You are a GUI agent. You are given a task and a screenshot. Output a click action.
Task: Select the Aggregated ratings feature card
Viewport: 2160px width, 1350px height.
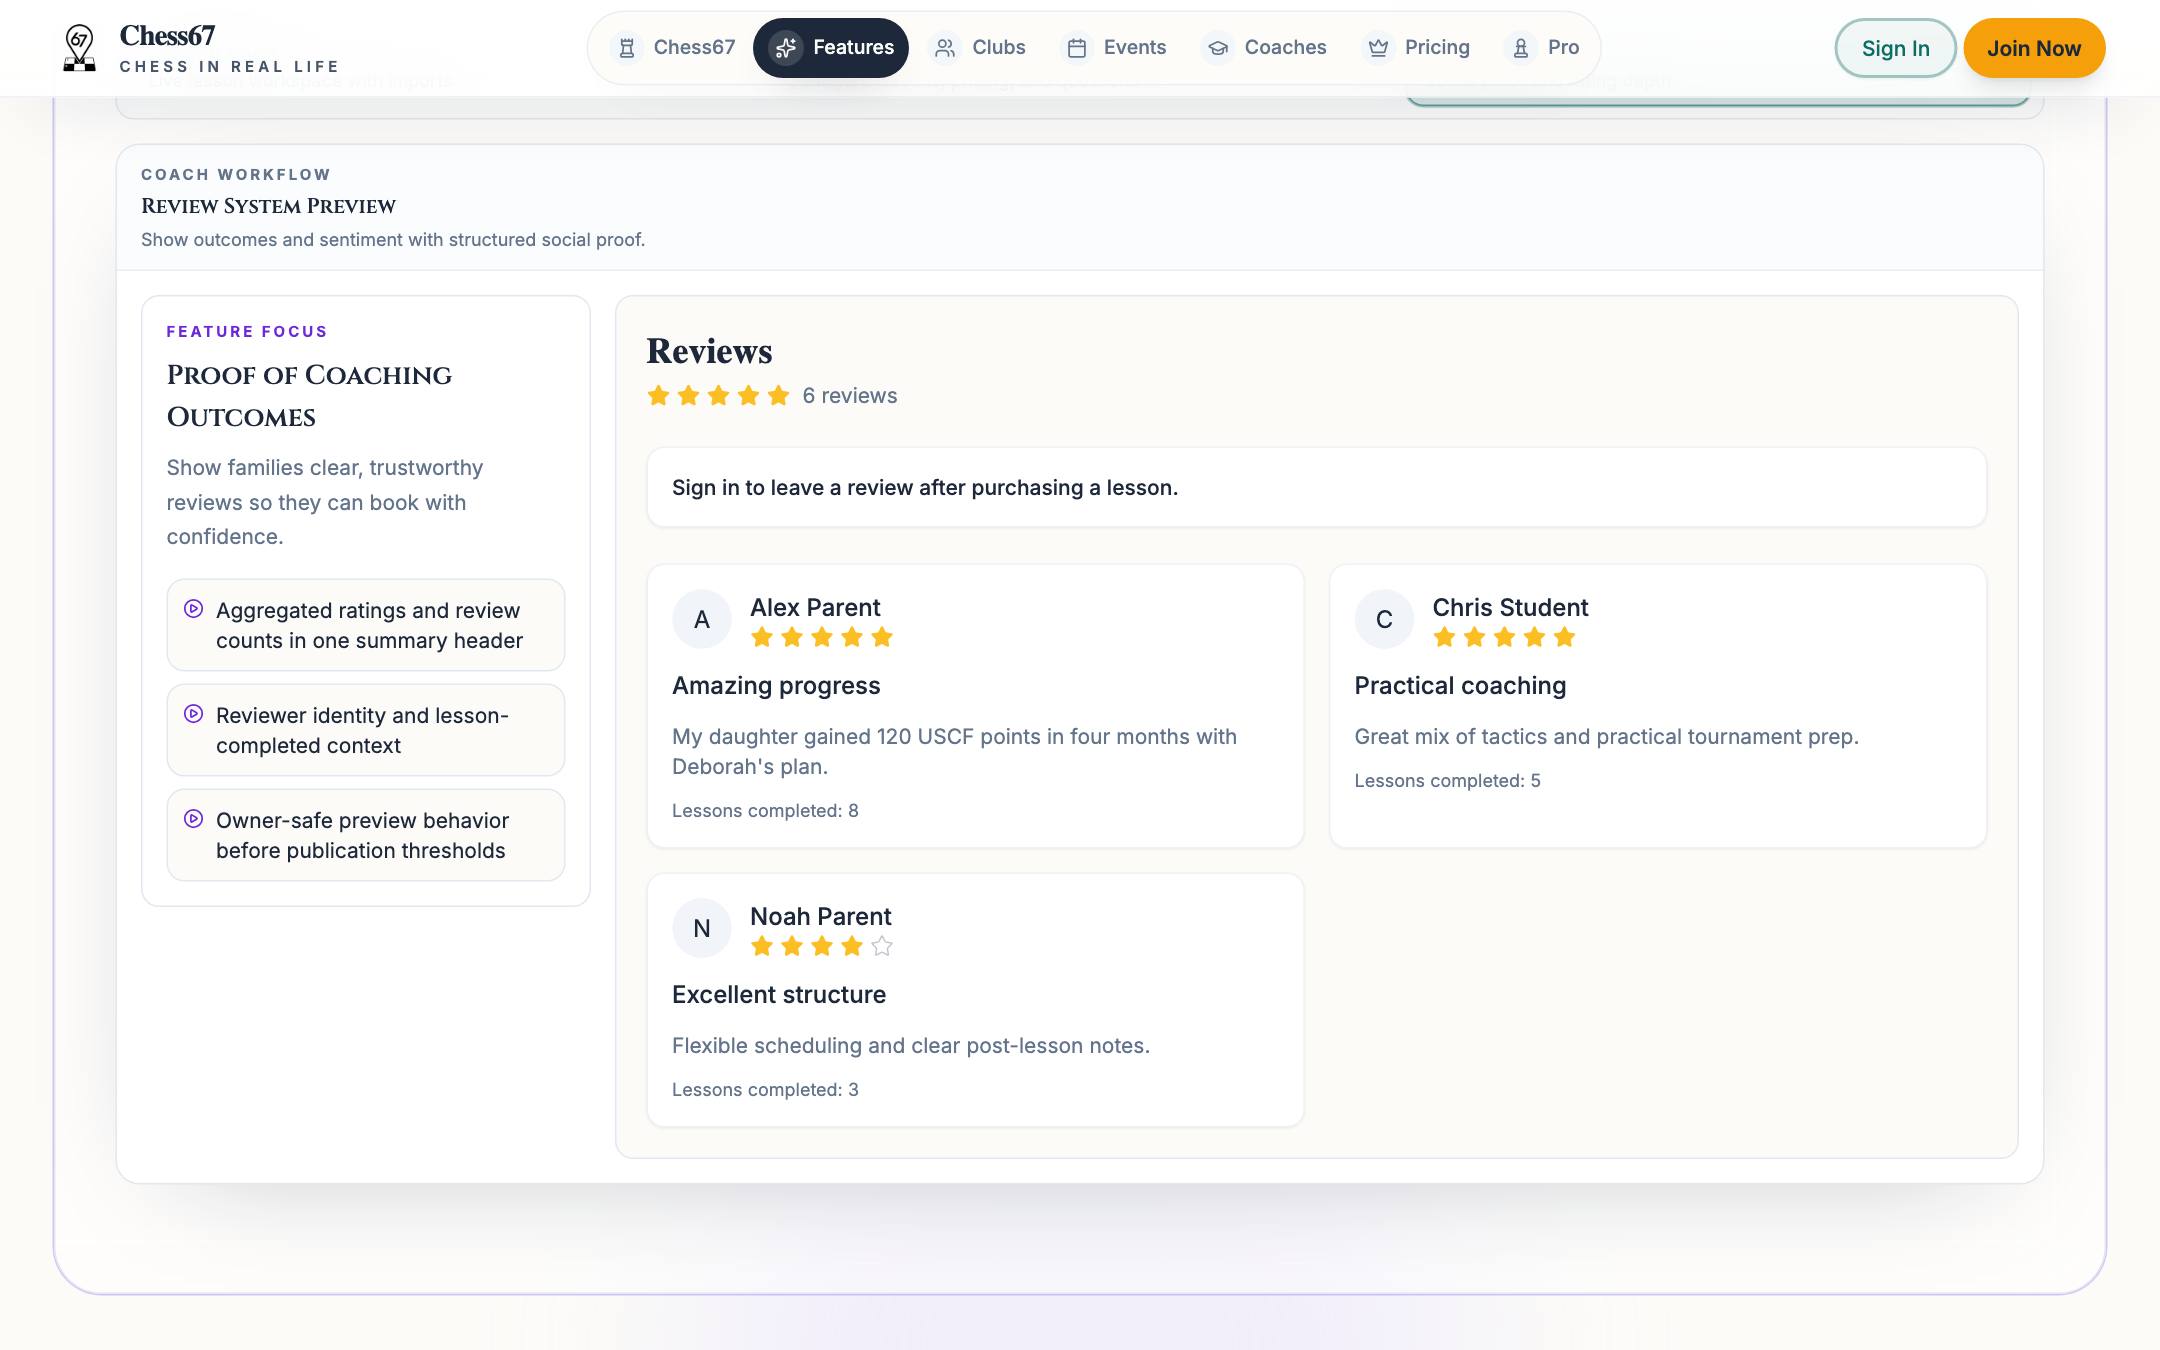(x=366, y=625)
